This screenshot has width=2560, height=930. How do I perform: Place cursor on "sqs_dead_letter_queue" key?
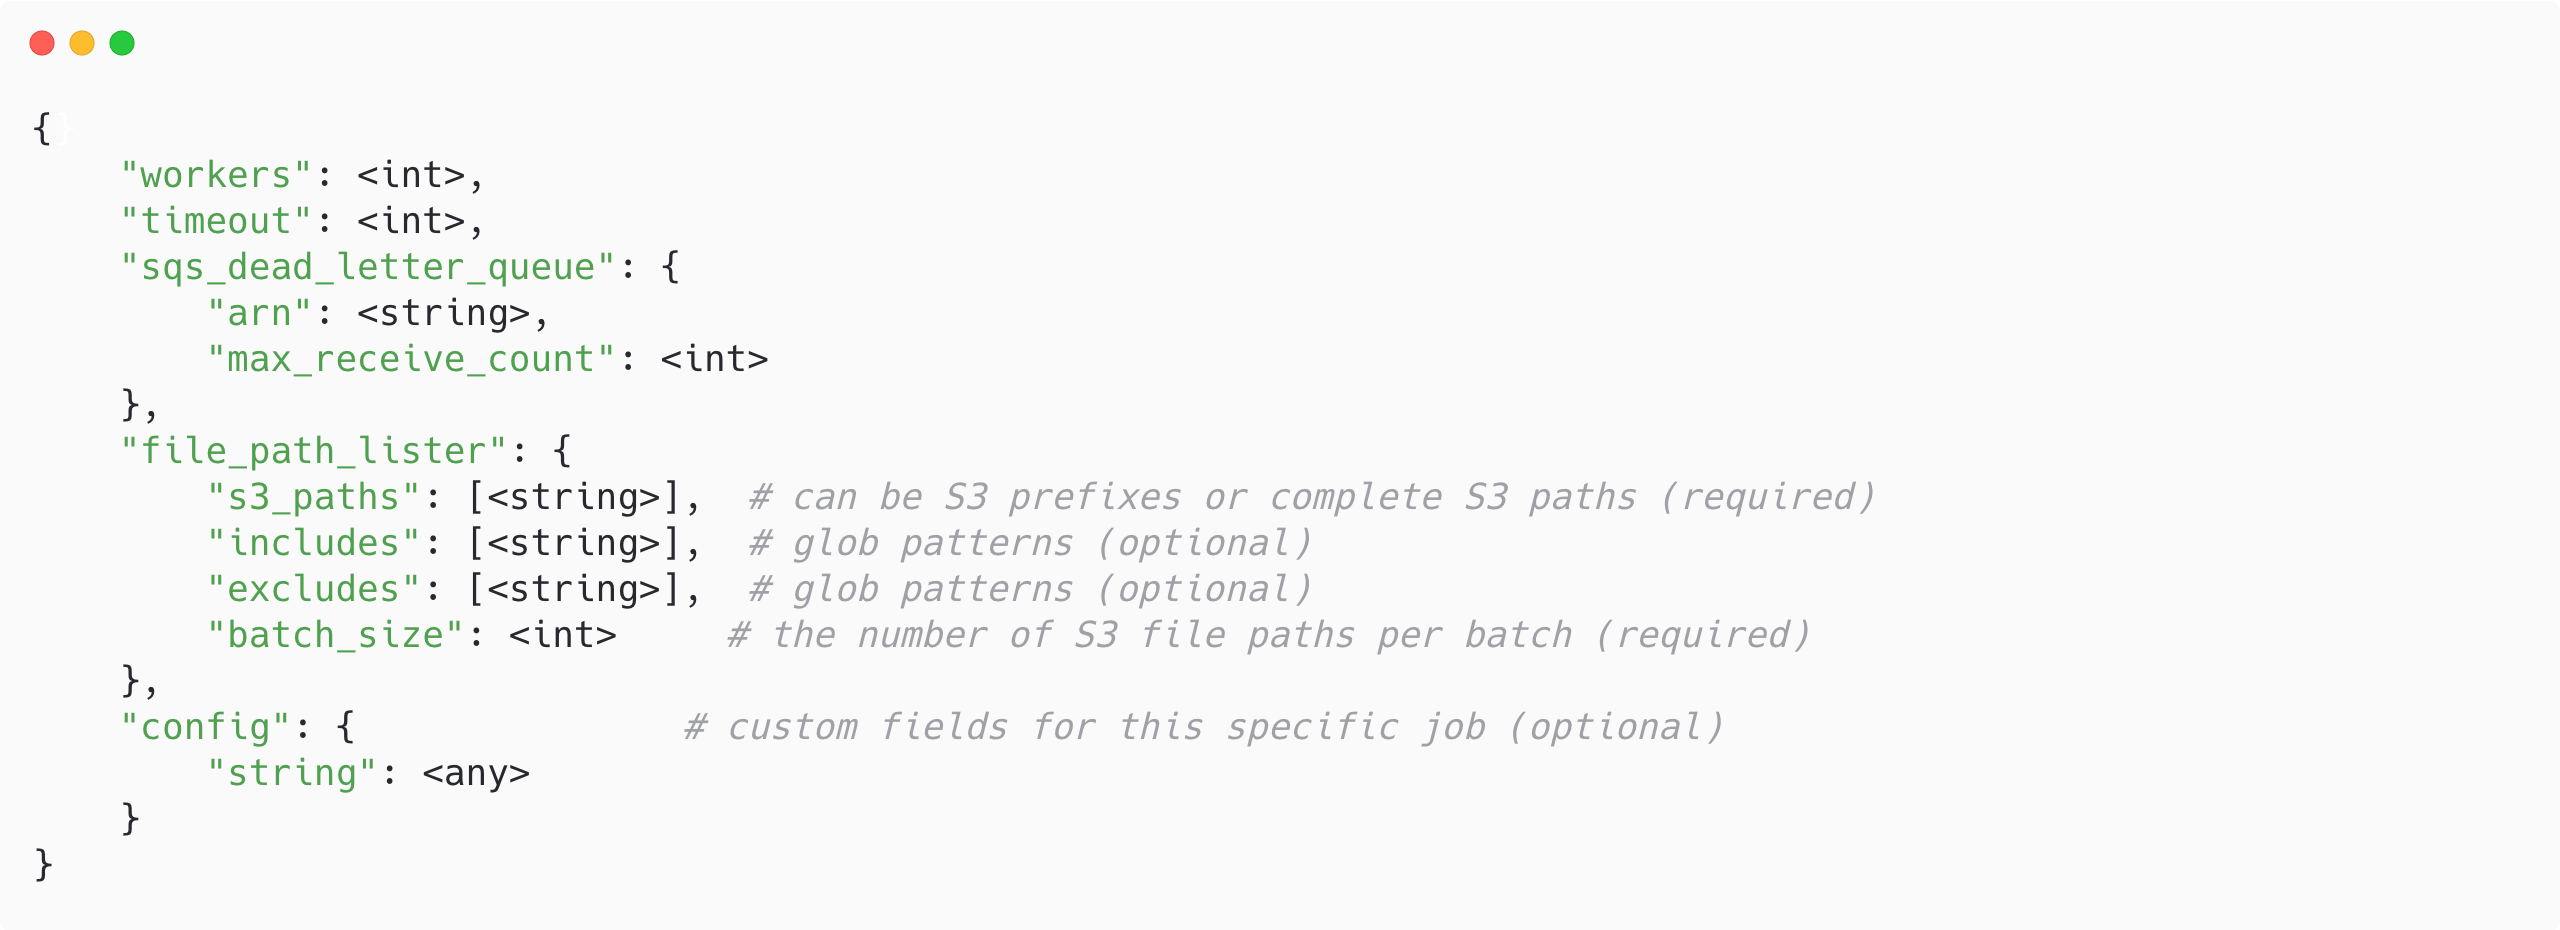coord(367,267)
